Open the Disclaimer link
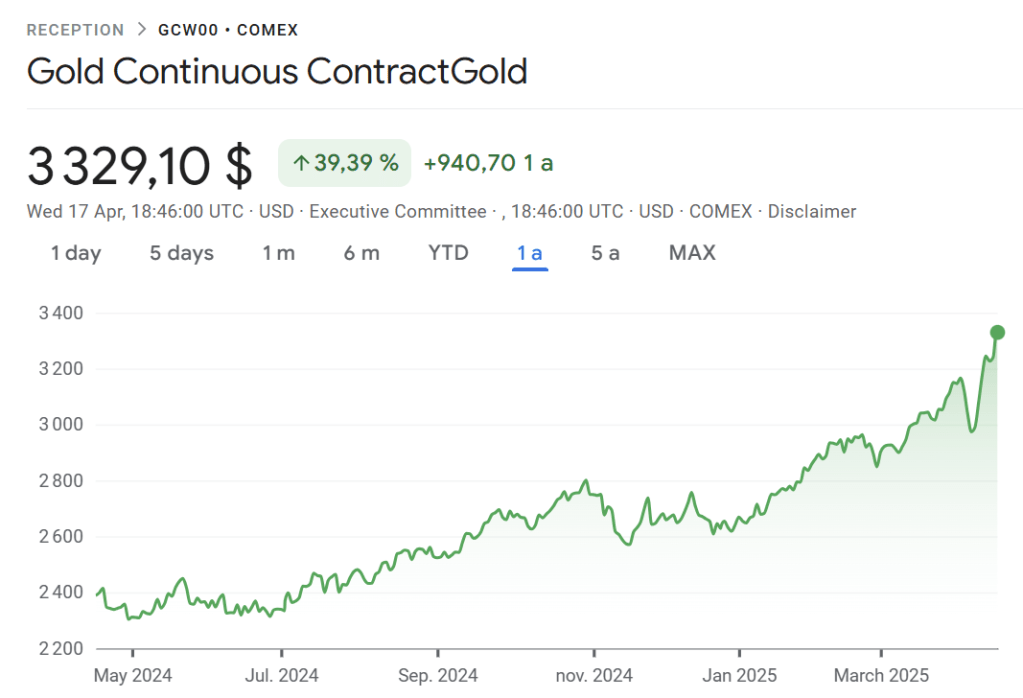The image size is (1023, 698). point(813,212)
